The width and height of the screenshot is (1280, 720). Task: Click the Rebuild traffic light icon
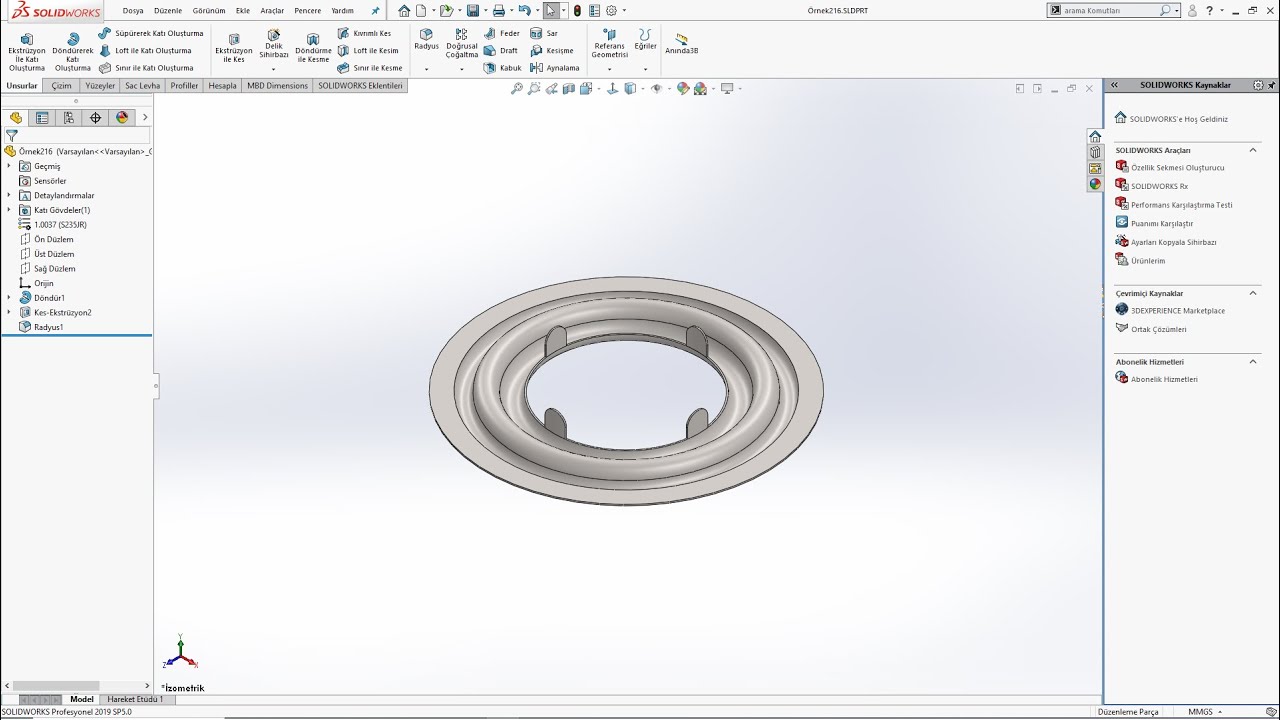click(x=577, y=11)
